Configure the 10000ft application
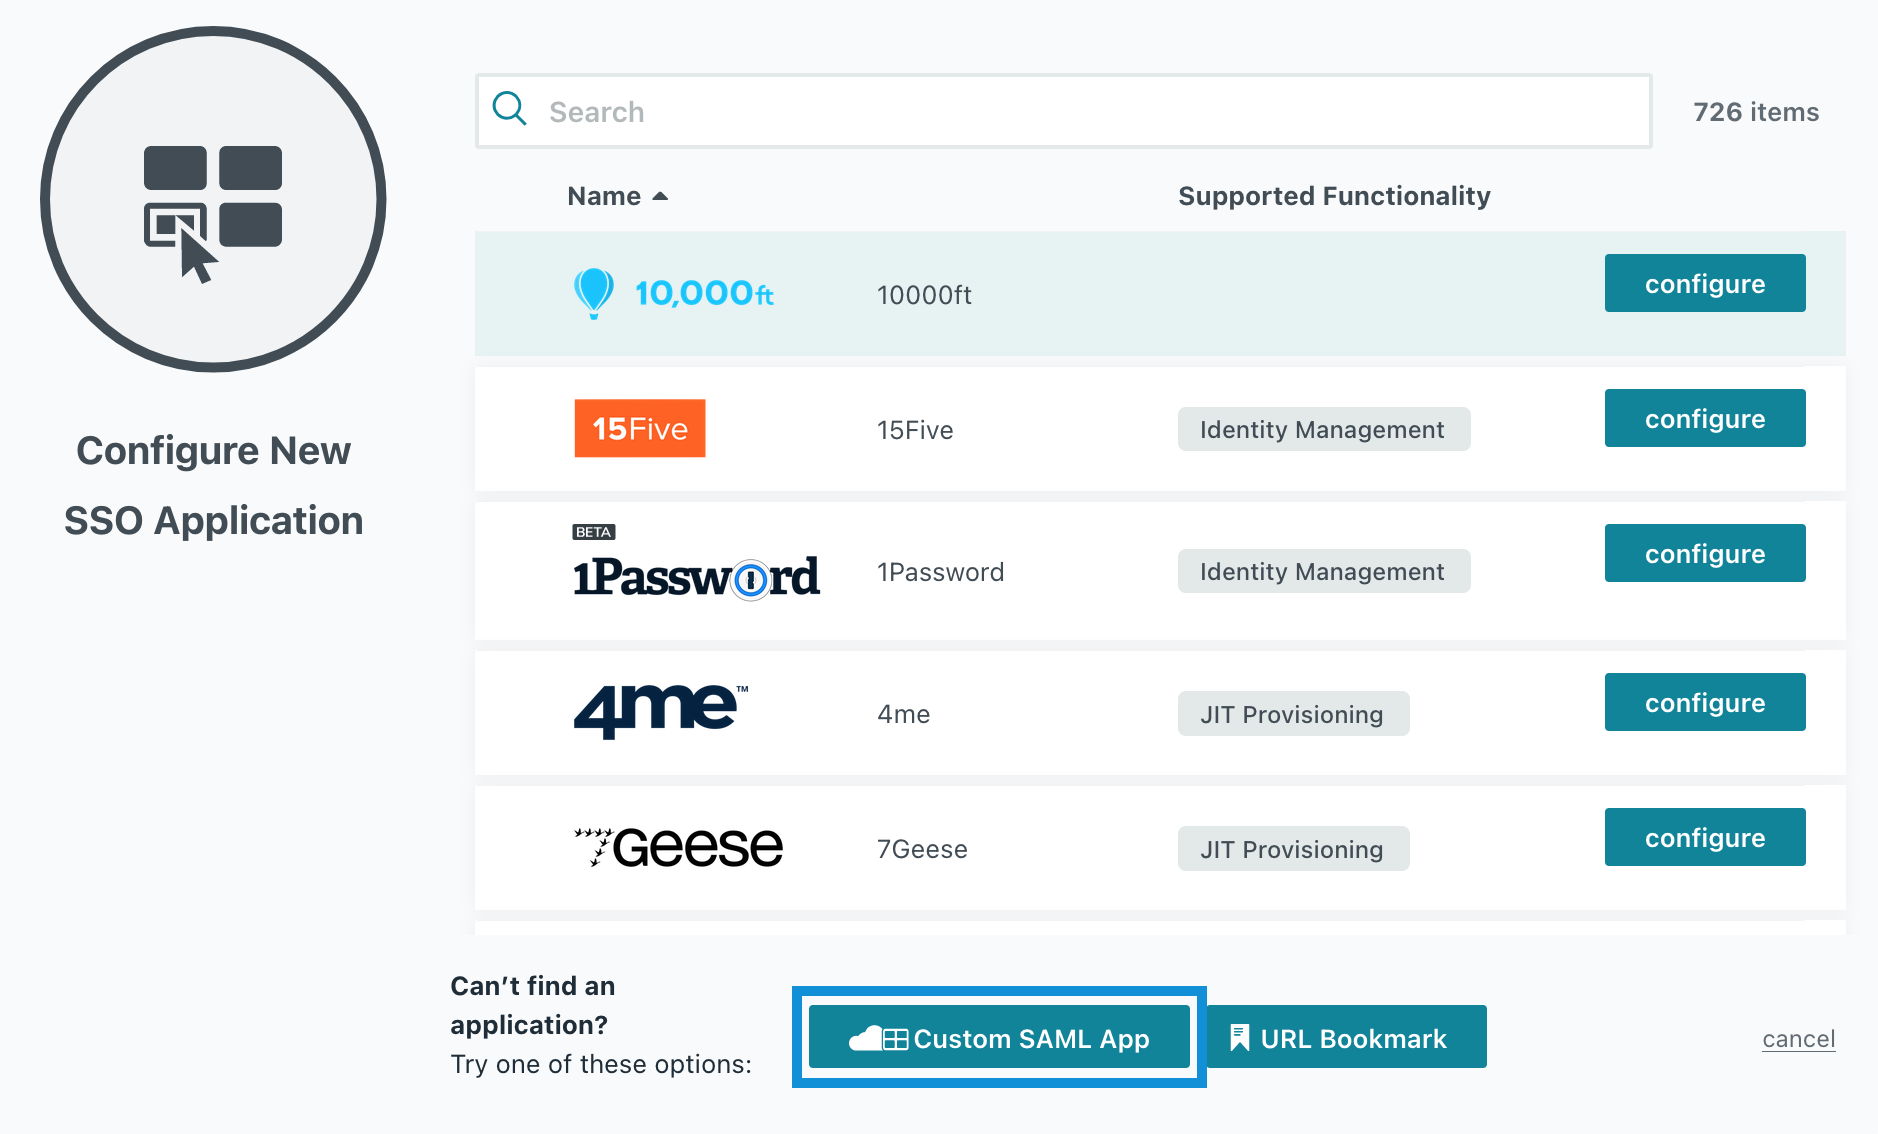Viewport: 1878px width, 1134px height. point(1704,284)
